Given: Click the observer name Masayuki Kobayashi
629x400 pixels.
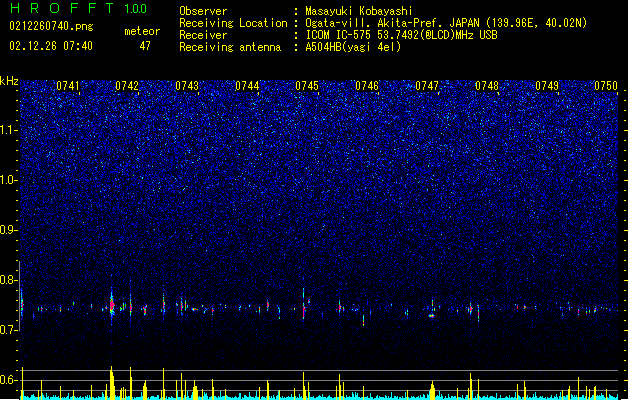Looking at the screenshot, I should pyautogui.click(x=359, y=11).
